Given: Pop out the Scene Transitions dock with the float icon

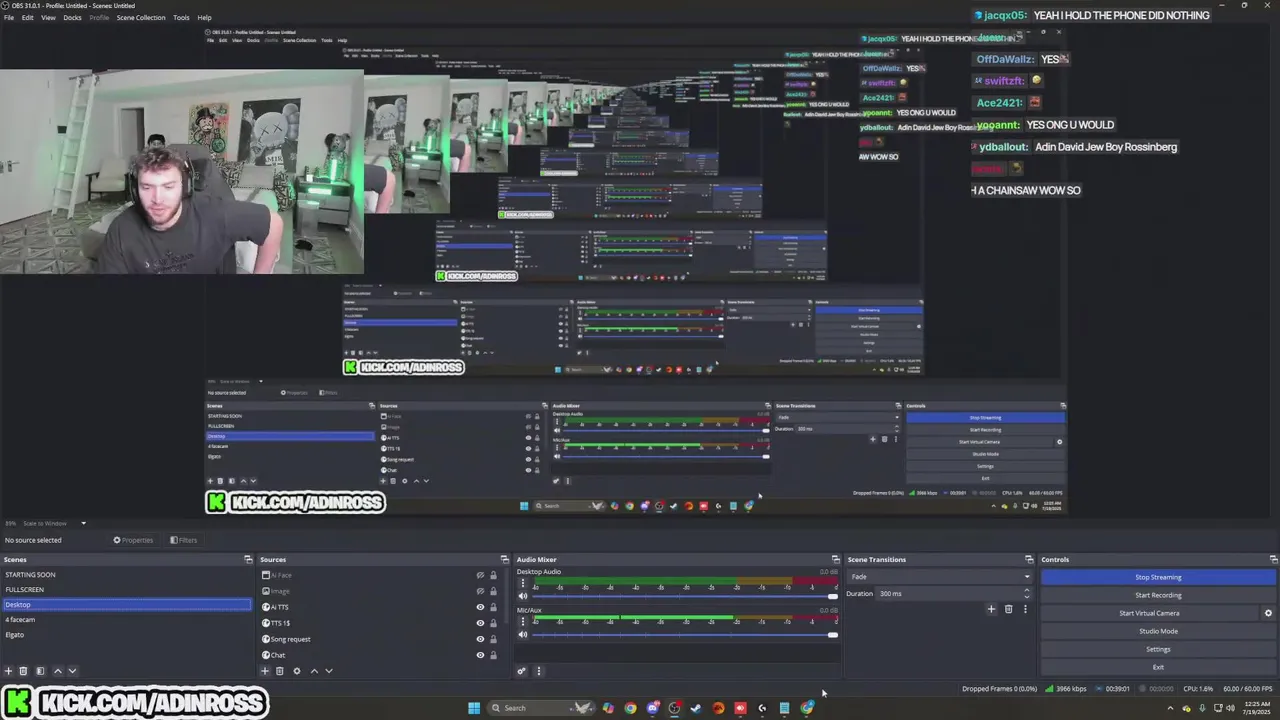Looking at the screenshot, I should (x=1028, y=560).
